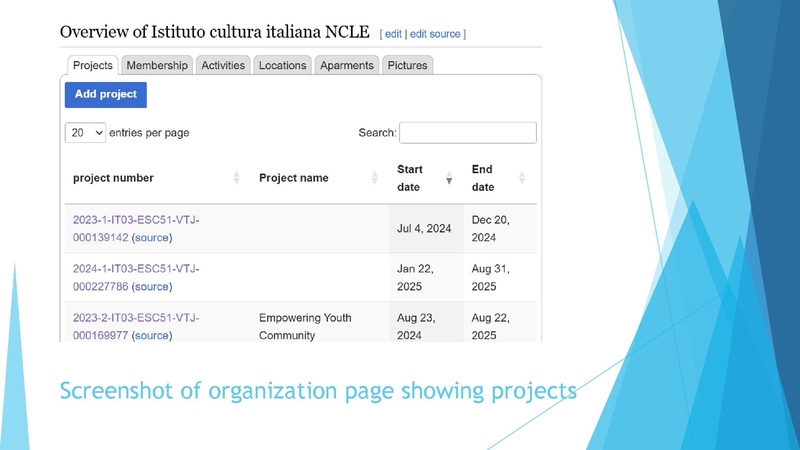Click source link for project 000169977
This screenshot has height=450, width=800.
tap(152, 336)
